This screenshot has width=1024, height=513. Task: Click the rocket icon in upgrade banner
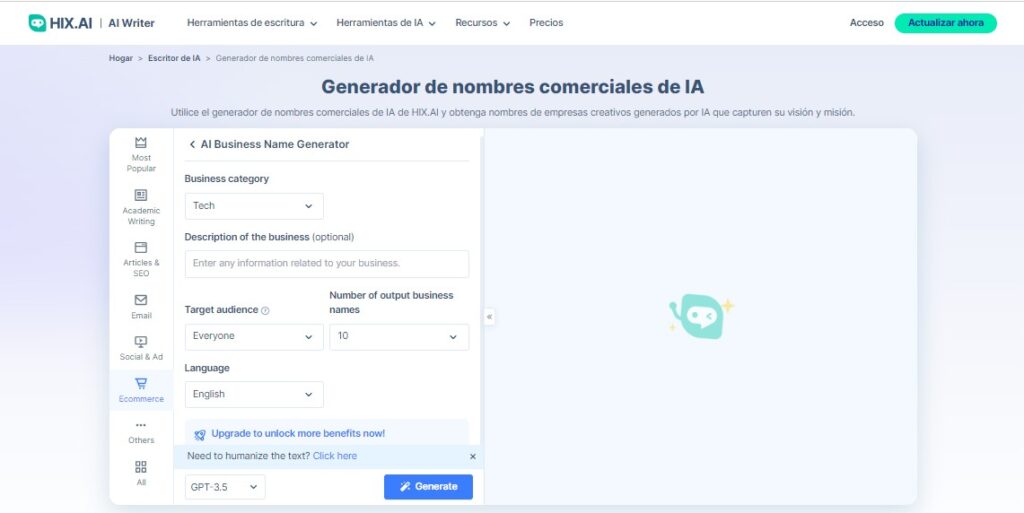click(200, 434)
